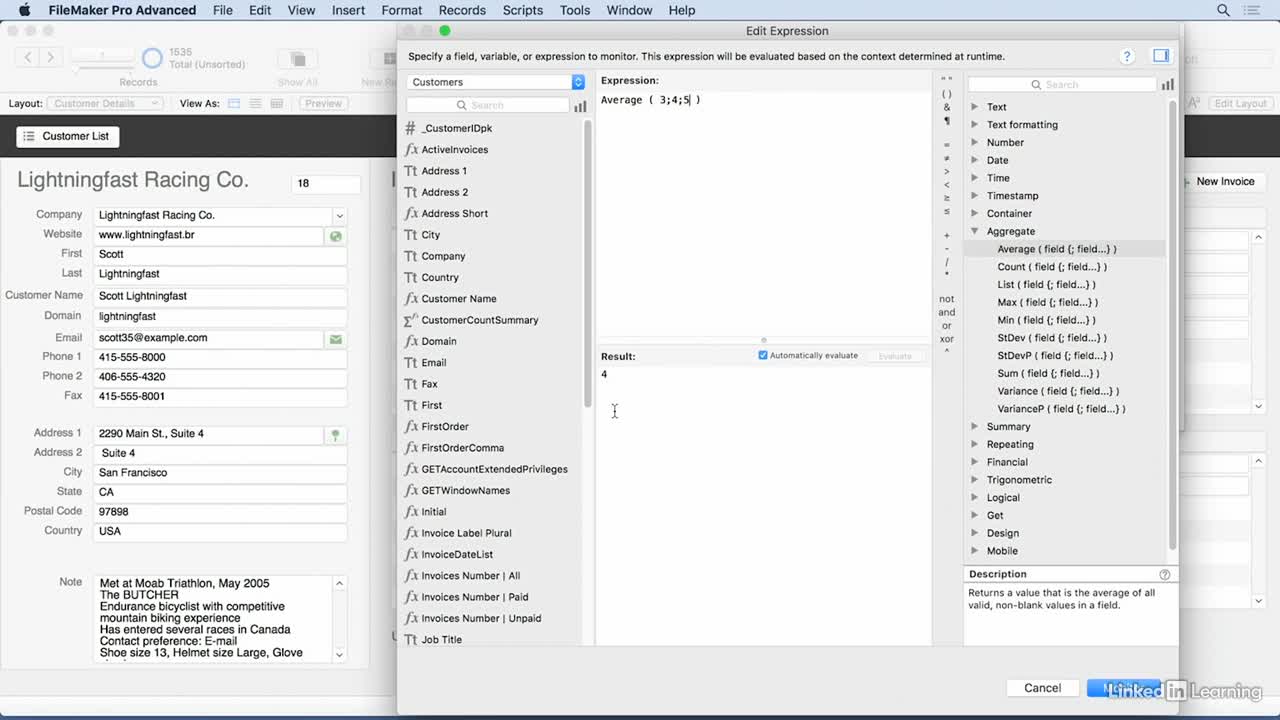Open the Apple menu

[x=25, y=10]
